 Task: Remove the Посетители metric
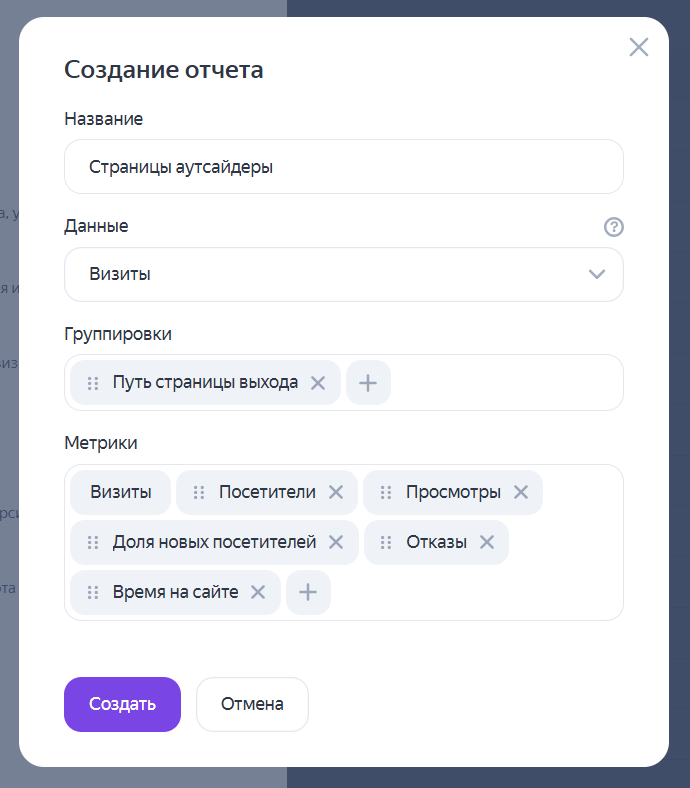pos(336,492)
